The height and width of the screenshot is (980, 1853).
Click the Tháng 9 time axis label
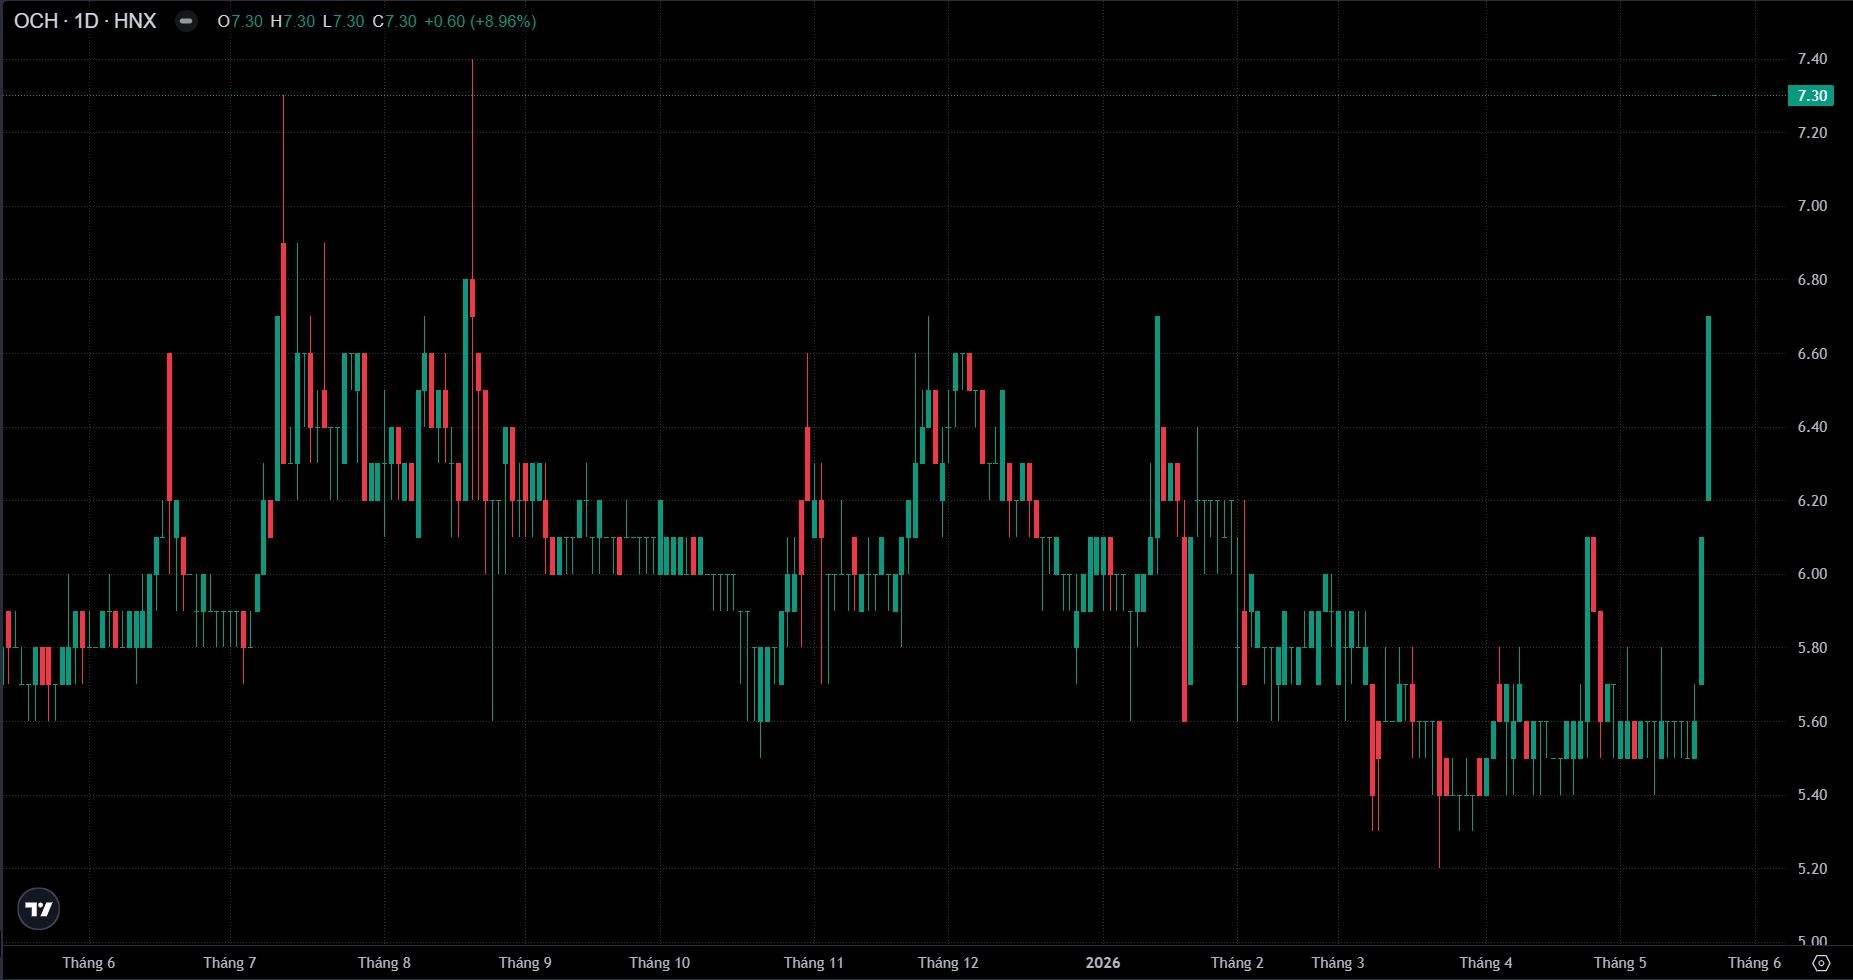point(525,963)
